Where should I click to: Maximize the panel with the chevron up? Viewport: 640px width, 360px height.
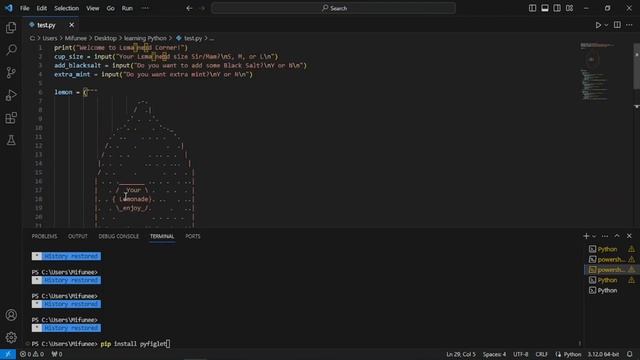click(x=617, y=236)
